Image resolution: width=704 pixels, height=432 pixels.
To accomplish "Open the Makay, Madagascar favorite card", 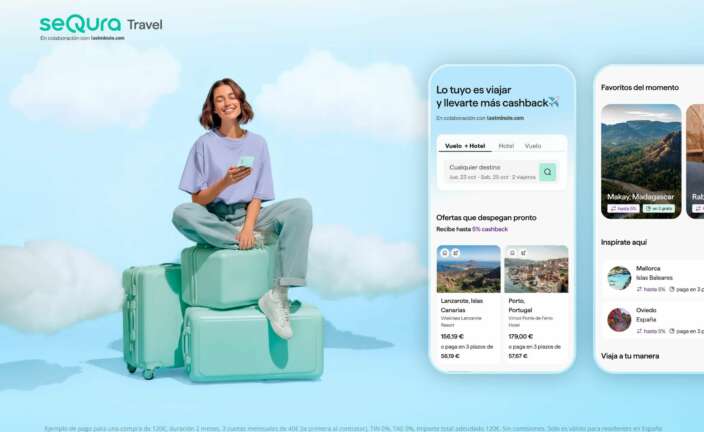I will (641, 162).
